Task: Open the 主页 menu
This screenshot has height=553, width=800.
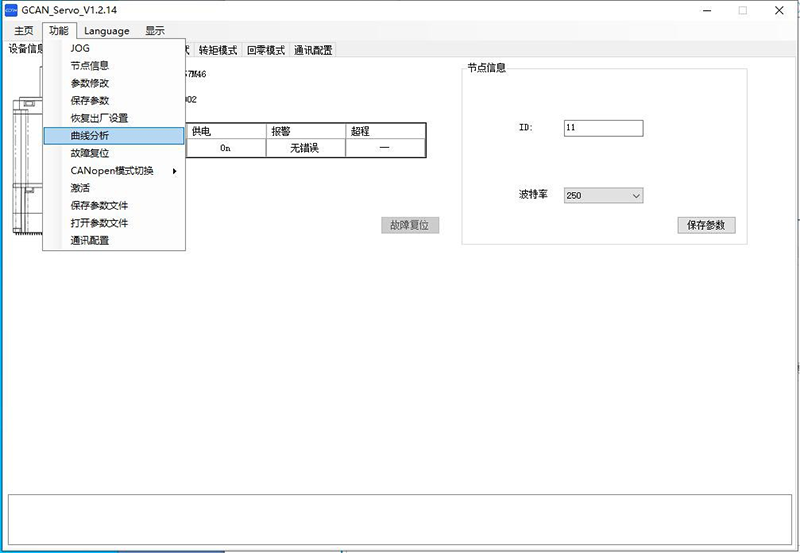Action: click(23, 31)
